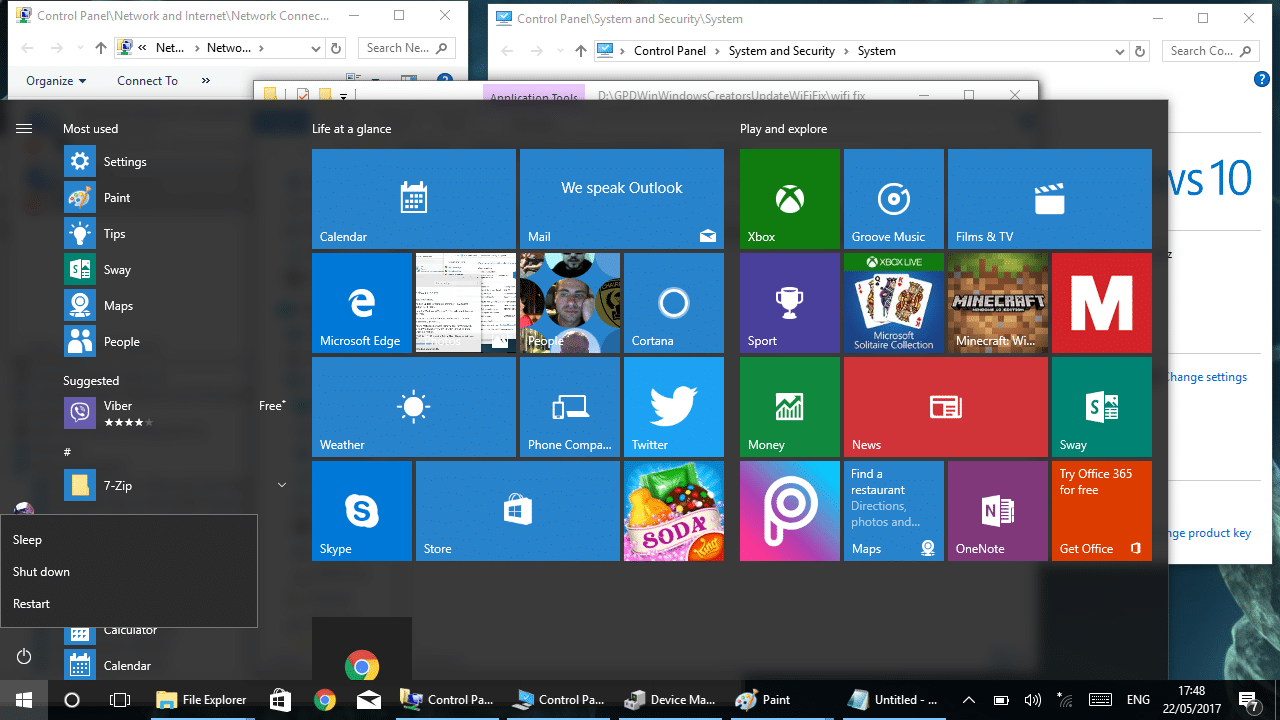Screen dimensions: 1280x720
Task: Click the Windows Start button
Action: tap(24, 700)
